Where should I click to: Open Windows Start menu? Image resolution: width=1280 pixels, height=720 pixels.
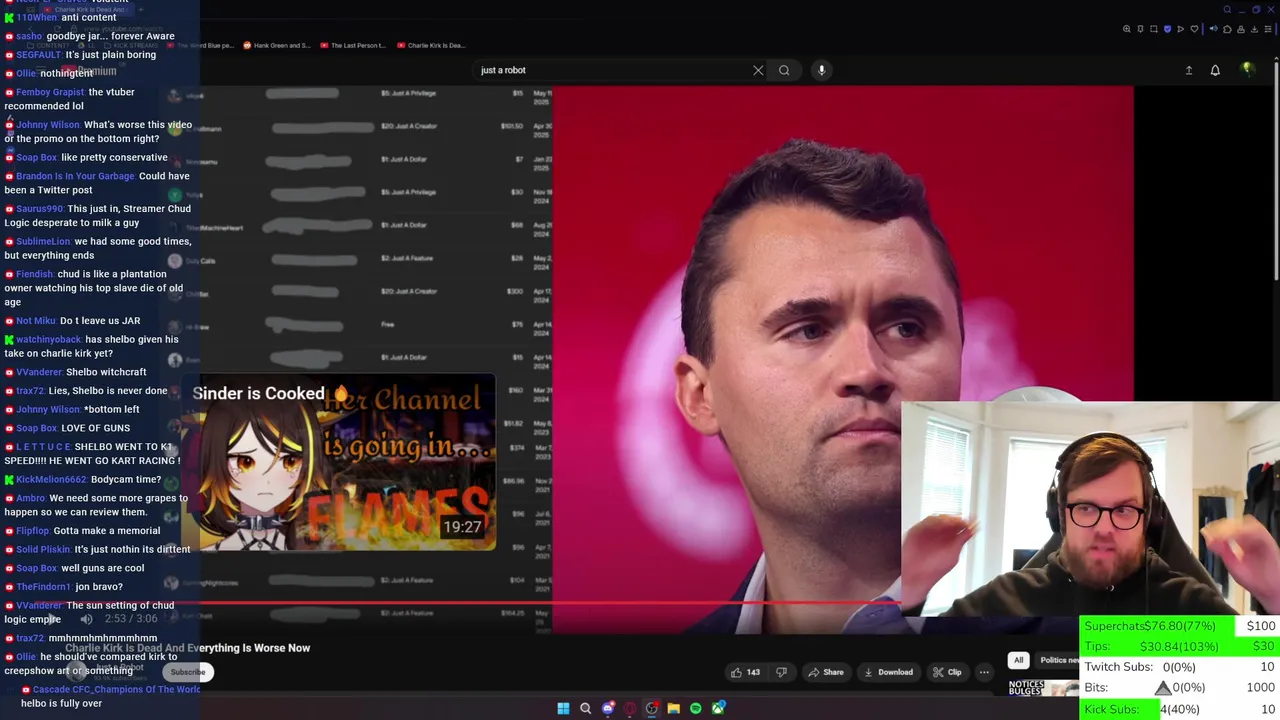click(x=563, y=709)
